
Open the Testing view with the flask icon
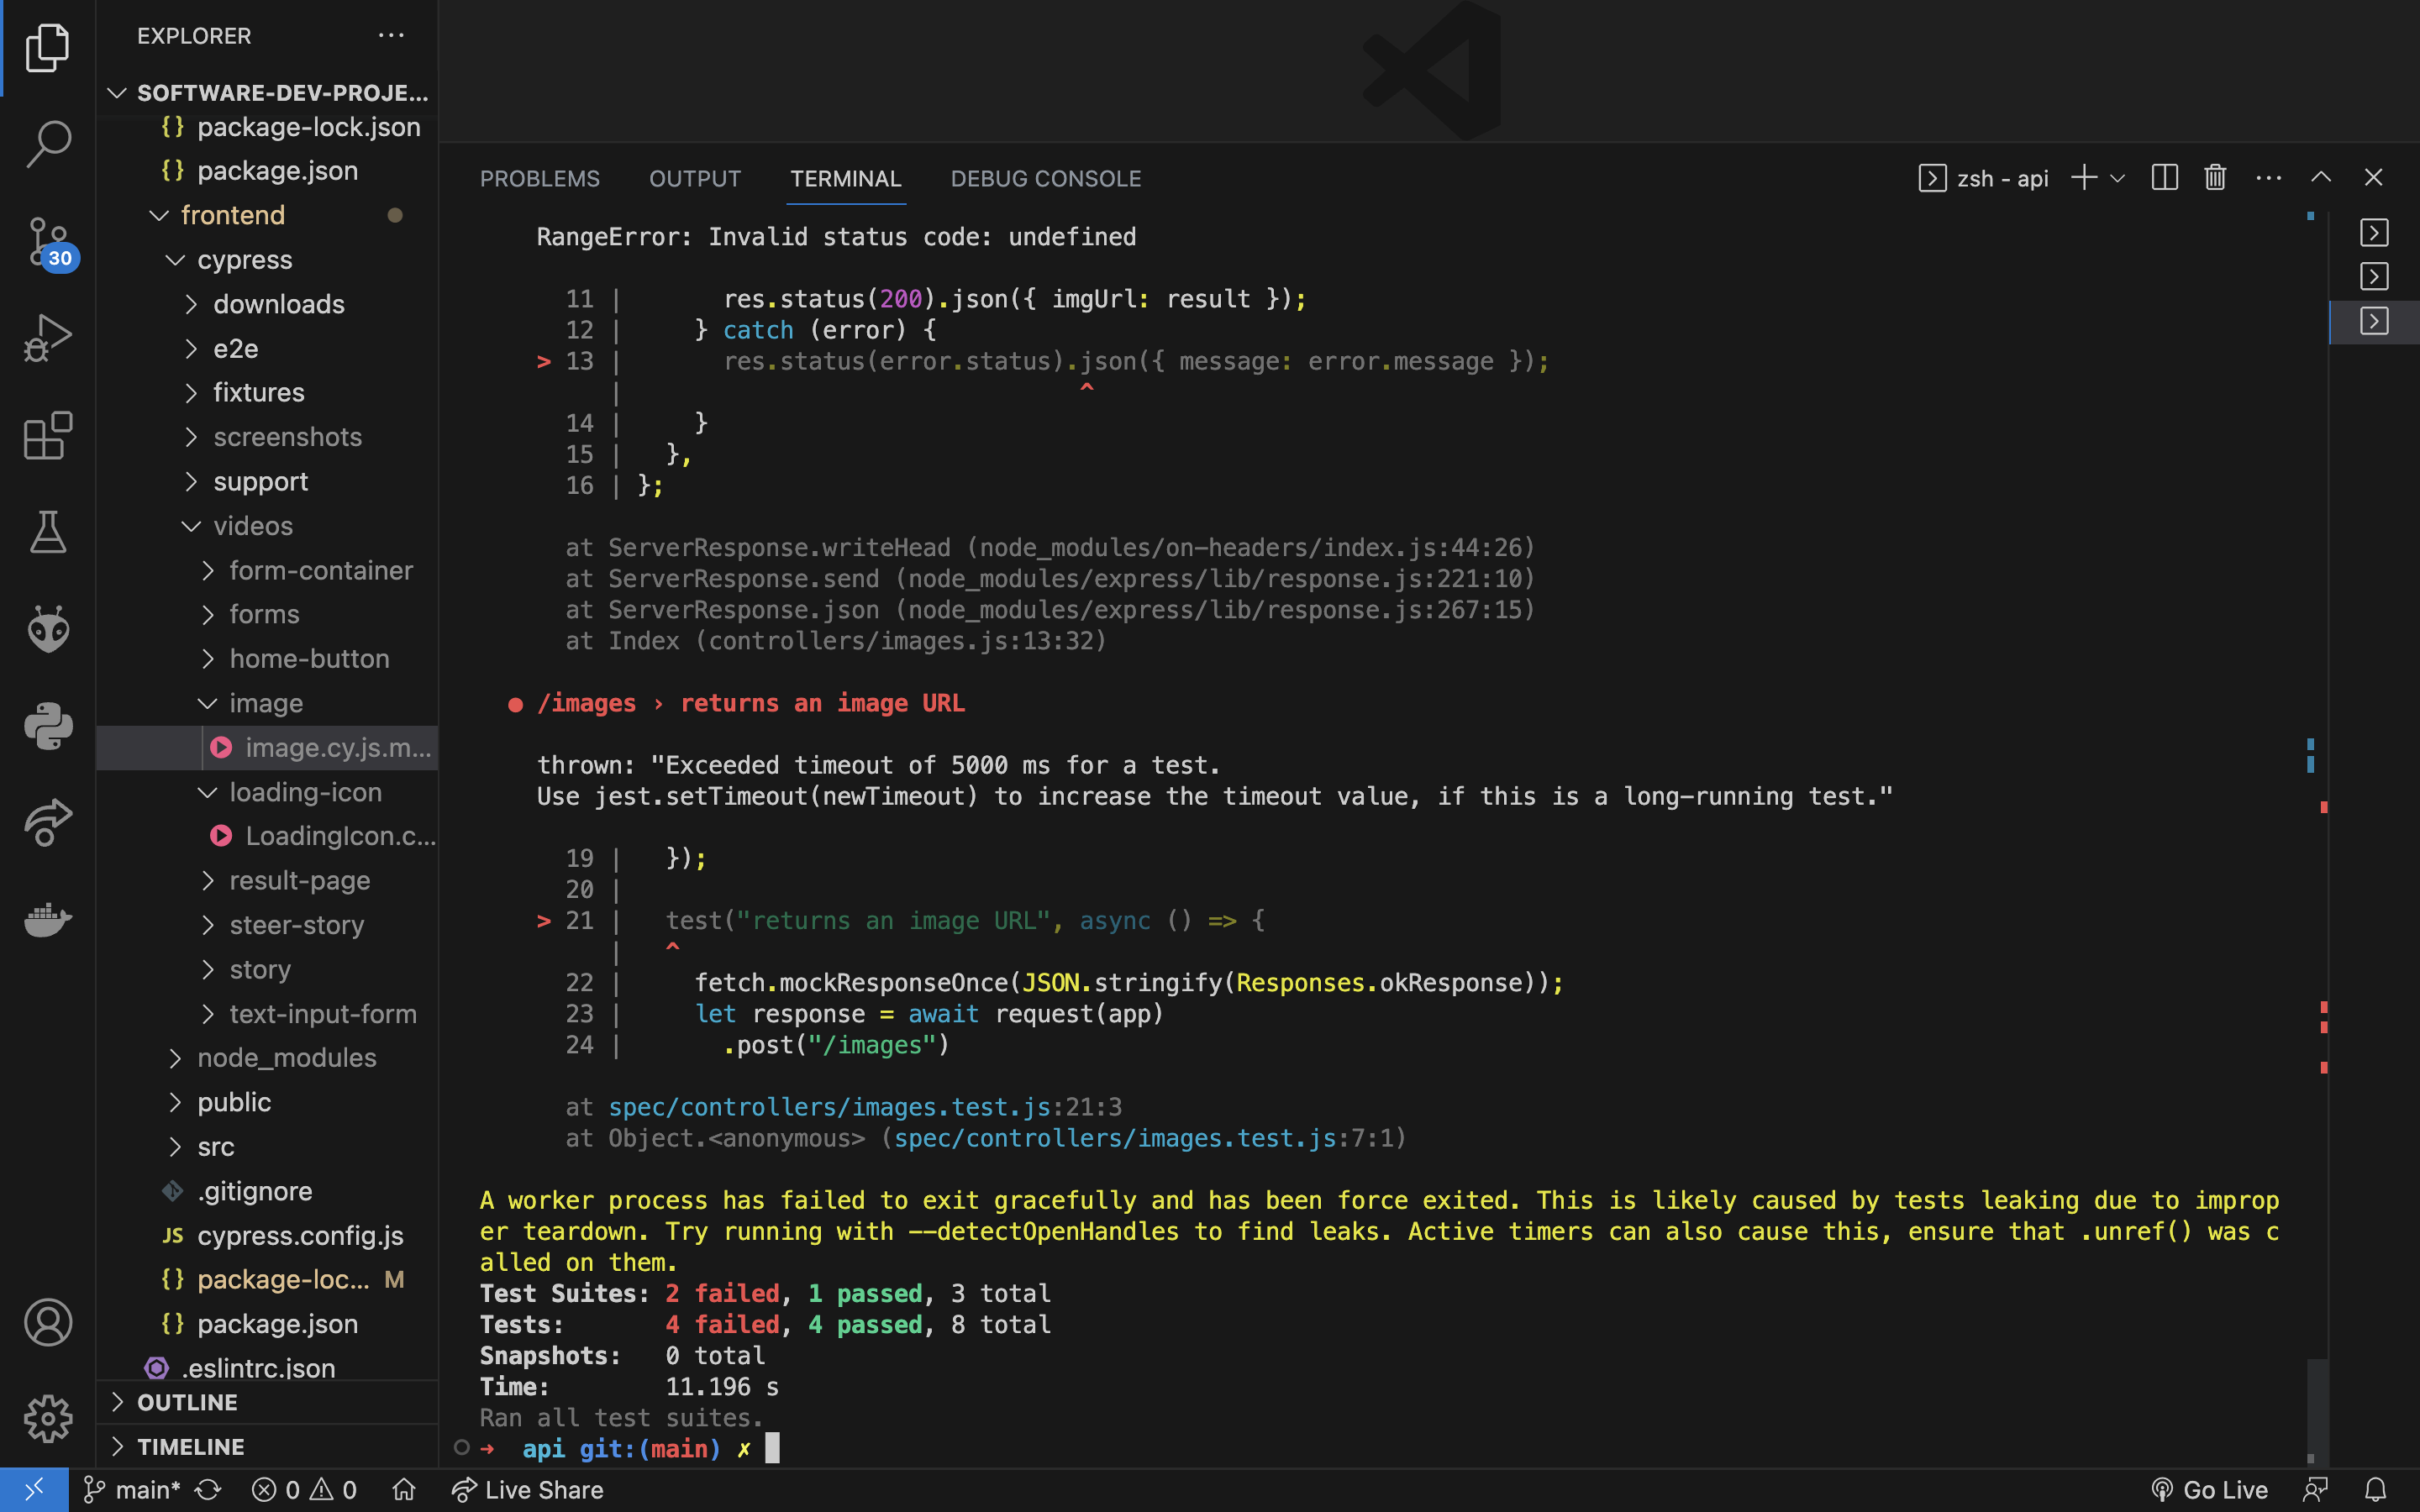pos(47,532)
